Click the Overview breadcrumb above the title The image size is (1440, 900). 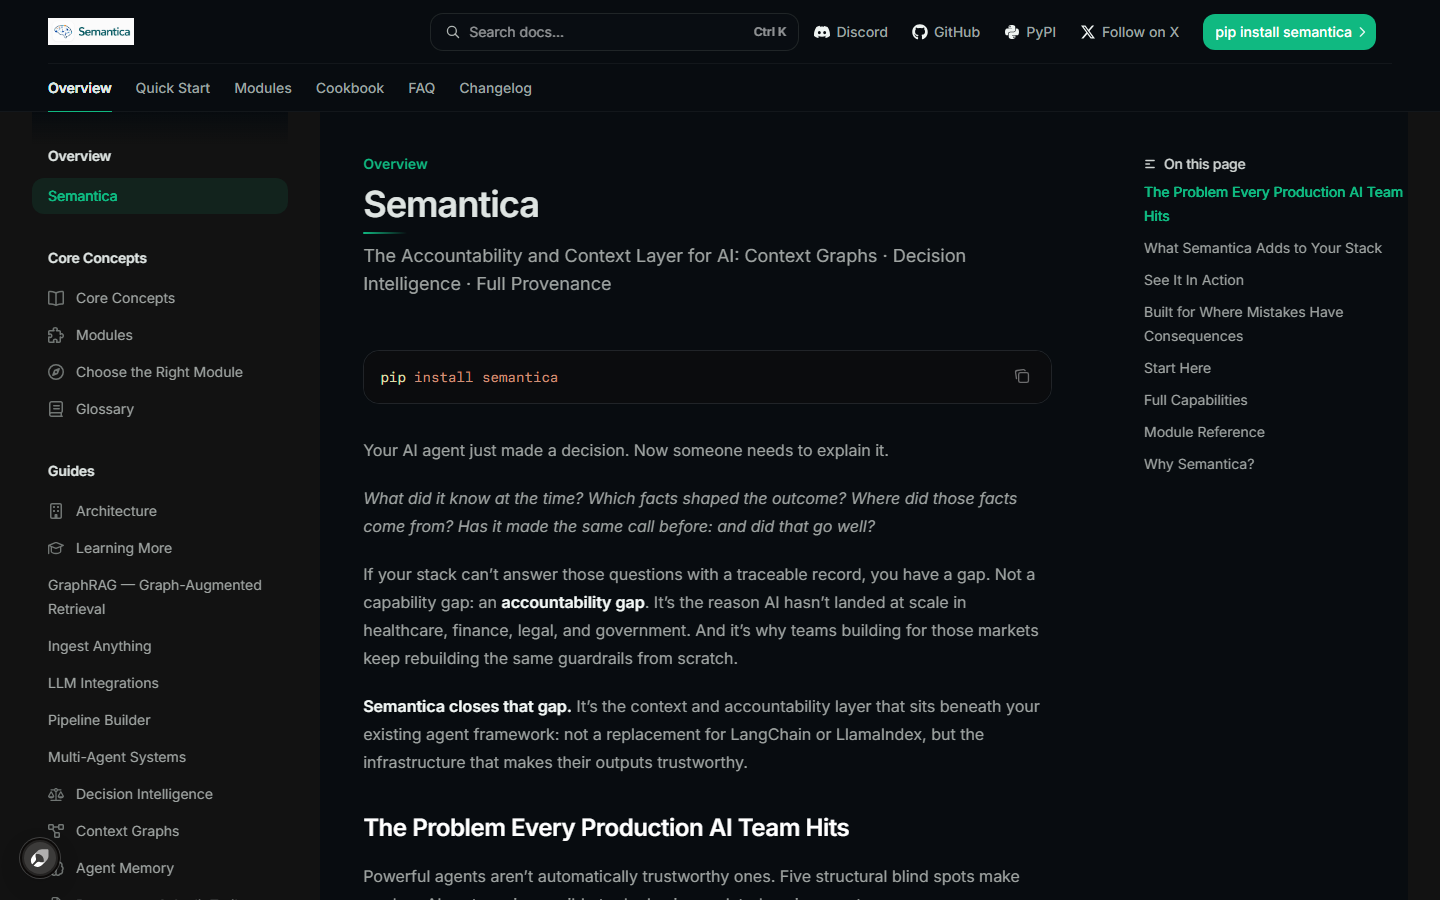point(395,164)
